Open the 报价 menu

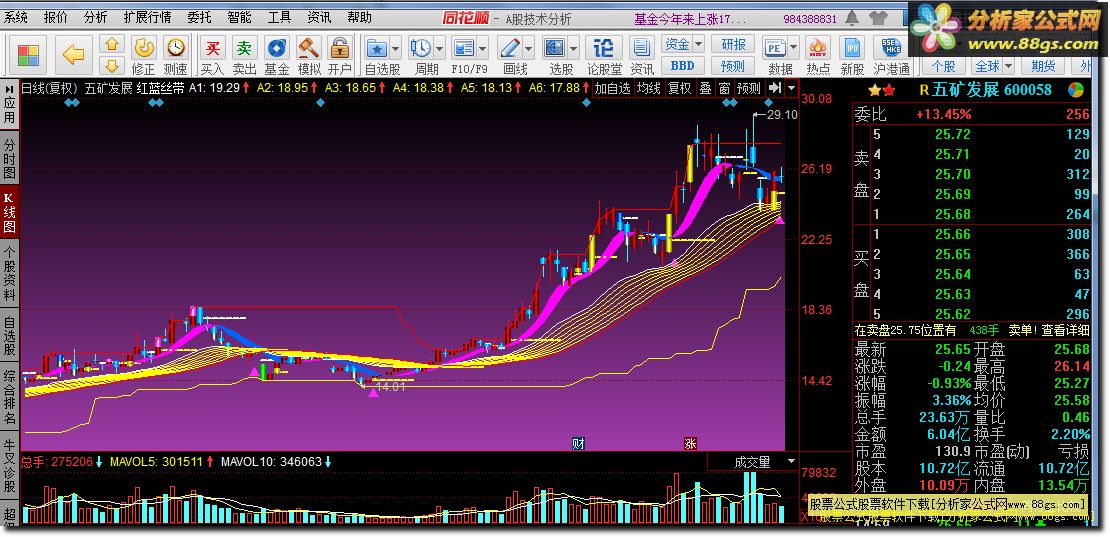pyautogui.click(x=56, y=17)
